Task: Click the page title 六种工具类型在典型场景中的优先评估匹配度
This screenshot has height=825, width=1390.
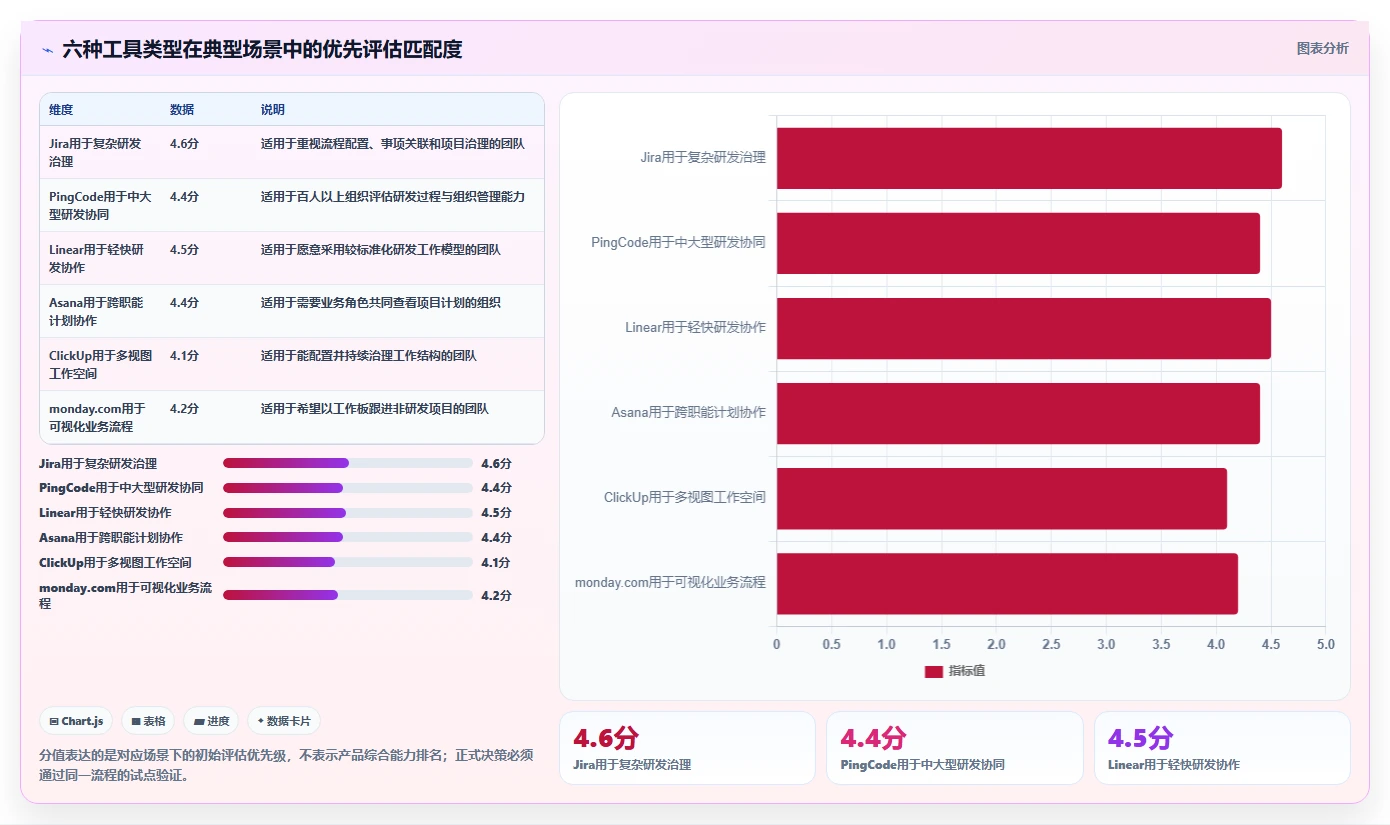Action: [262, 50]
